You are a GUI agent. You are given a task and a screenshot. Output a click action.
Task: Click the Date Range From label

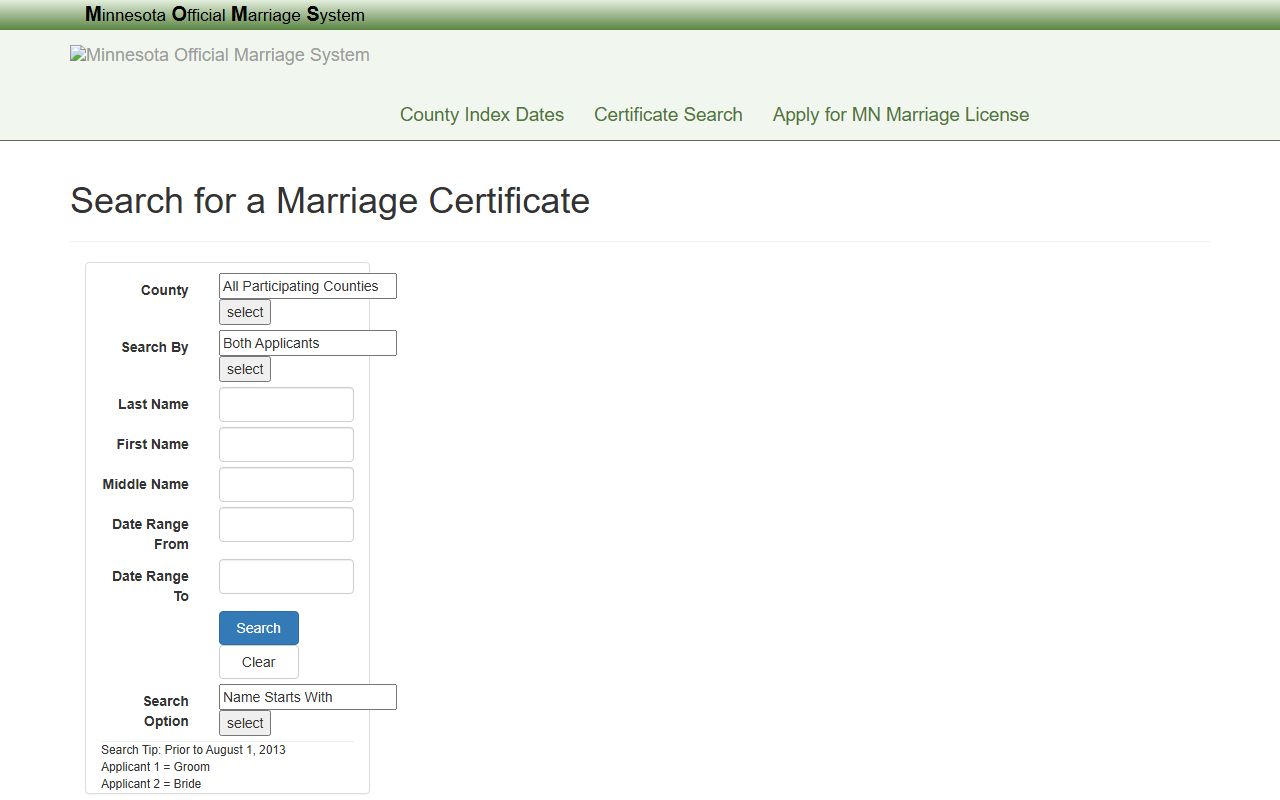click(x=151, y=534)
